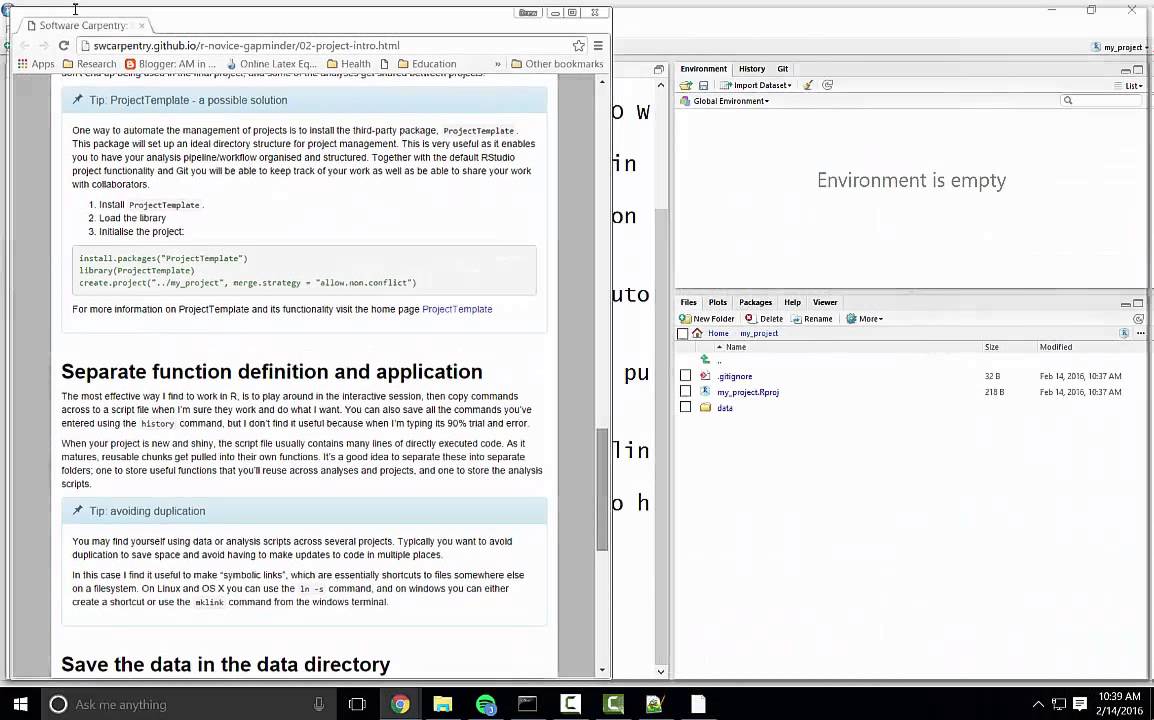
Task: Open the Education bookmarks folder
Action: coord(427,64)
